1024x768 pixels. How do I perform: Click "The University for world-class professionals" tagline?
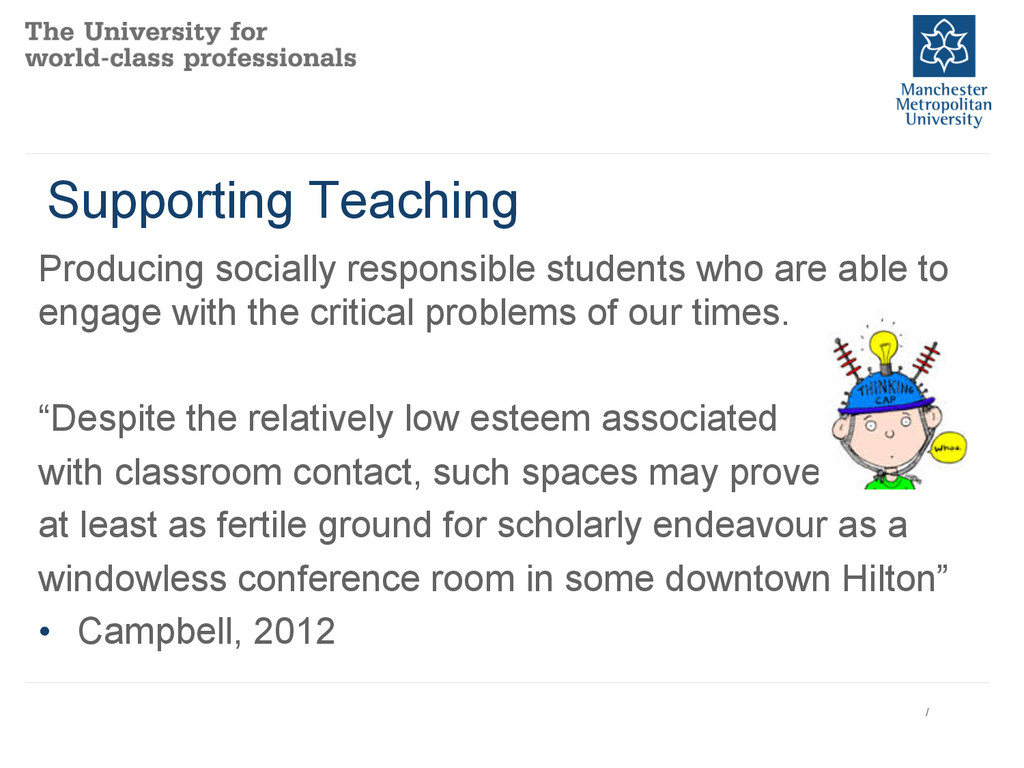(x=190, y=44)
